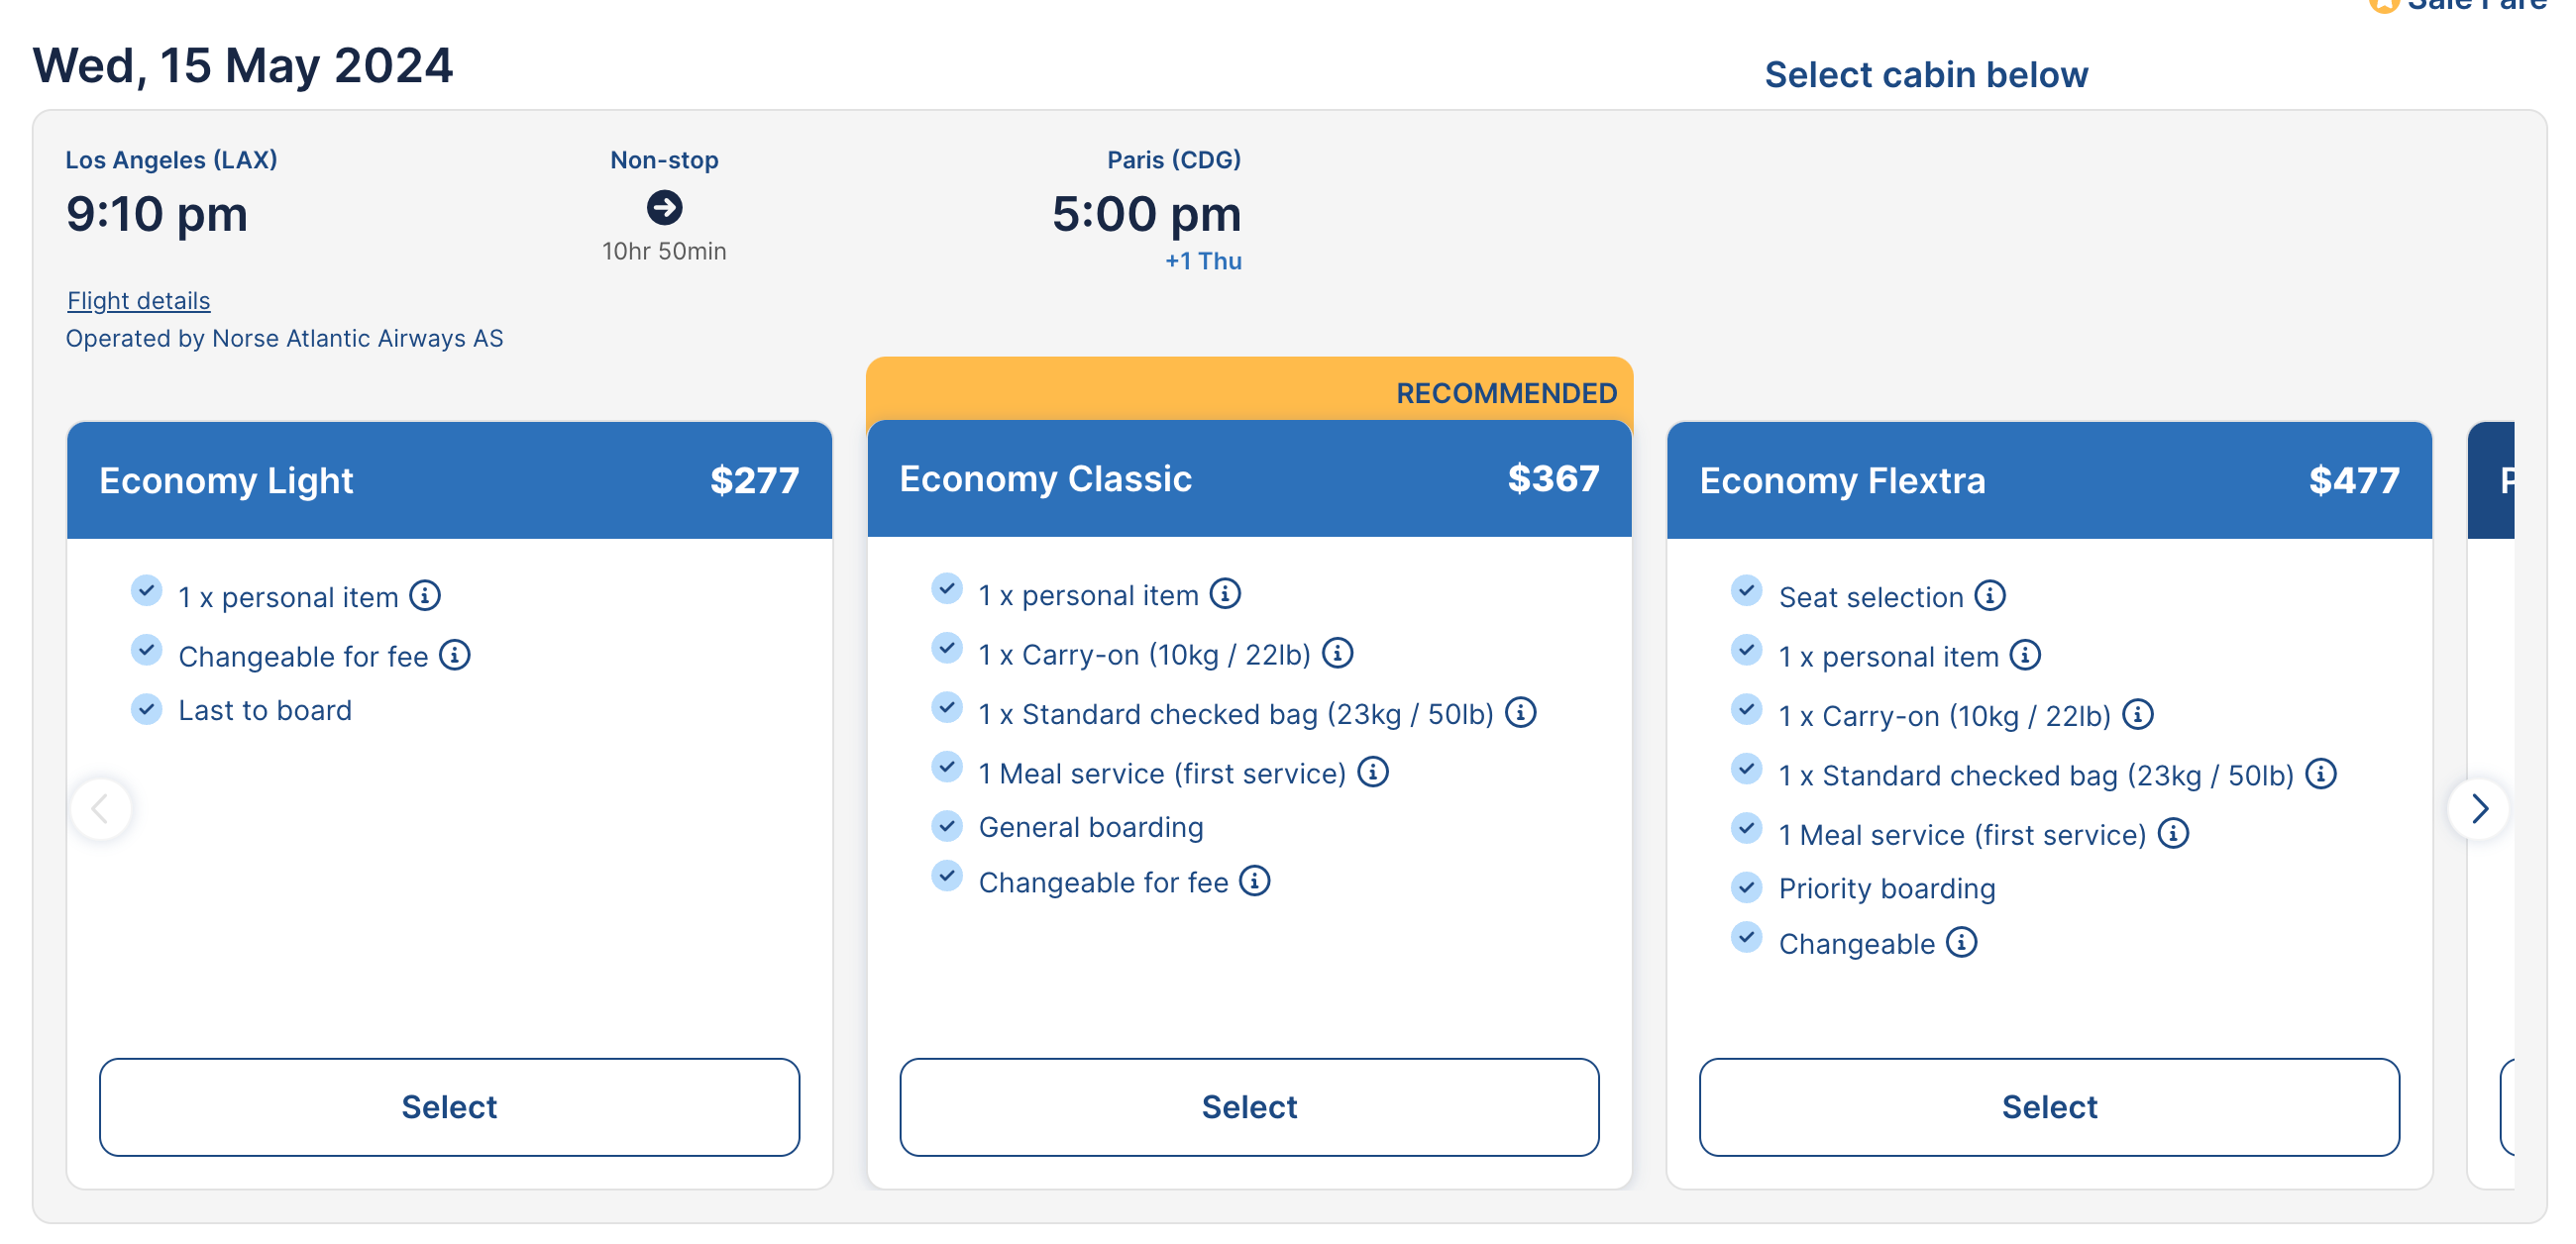Select the Economy Flextra fare
This screenshot has width=2576, height=1244.
click(x=2049, y=1107)
